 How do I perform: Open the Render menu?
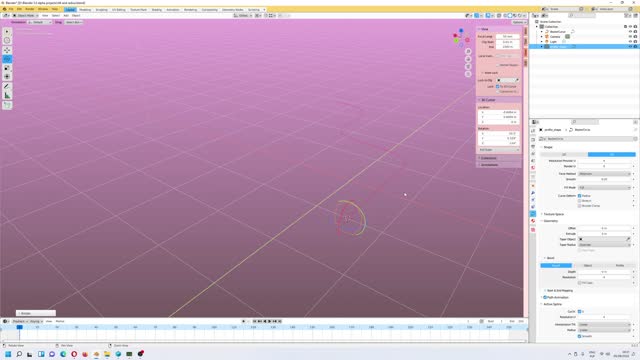30,9
